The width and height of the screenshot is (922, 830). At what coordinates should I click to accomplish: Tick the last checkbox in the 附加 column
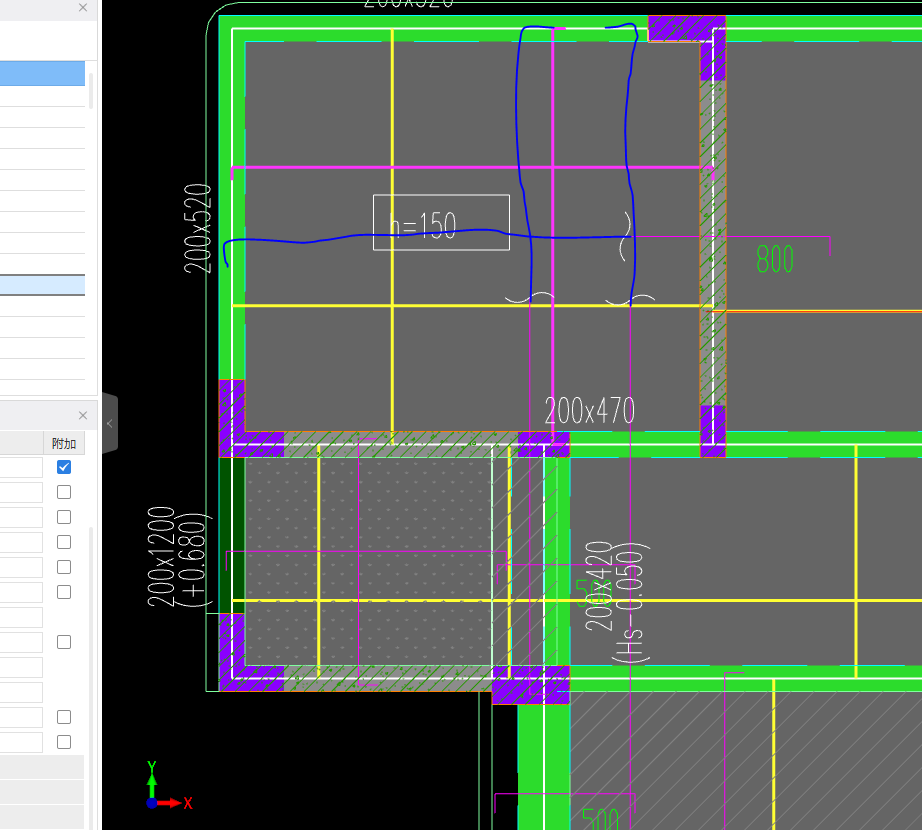click(x=64, y=742)
